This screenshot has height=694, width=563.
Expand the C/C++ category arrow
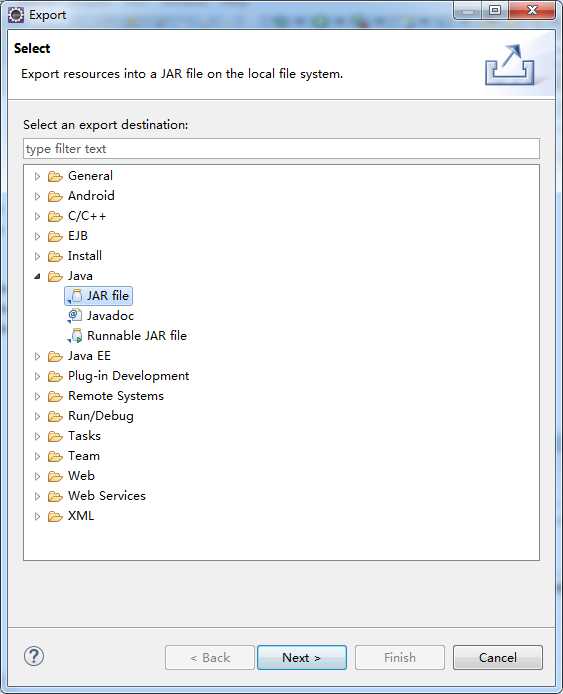(37, 216)
